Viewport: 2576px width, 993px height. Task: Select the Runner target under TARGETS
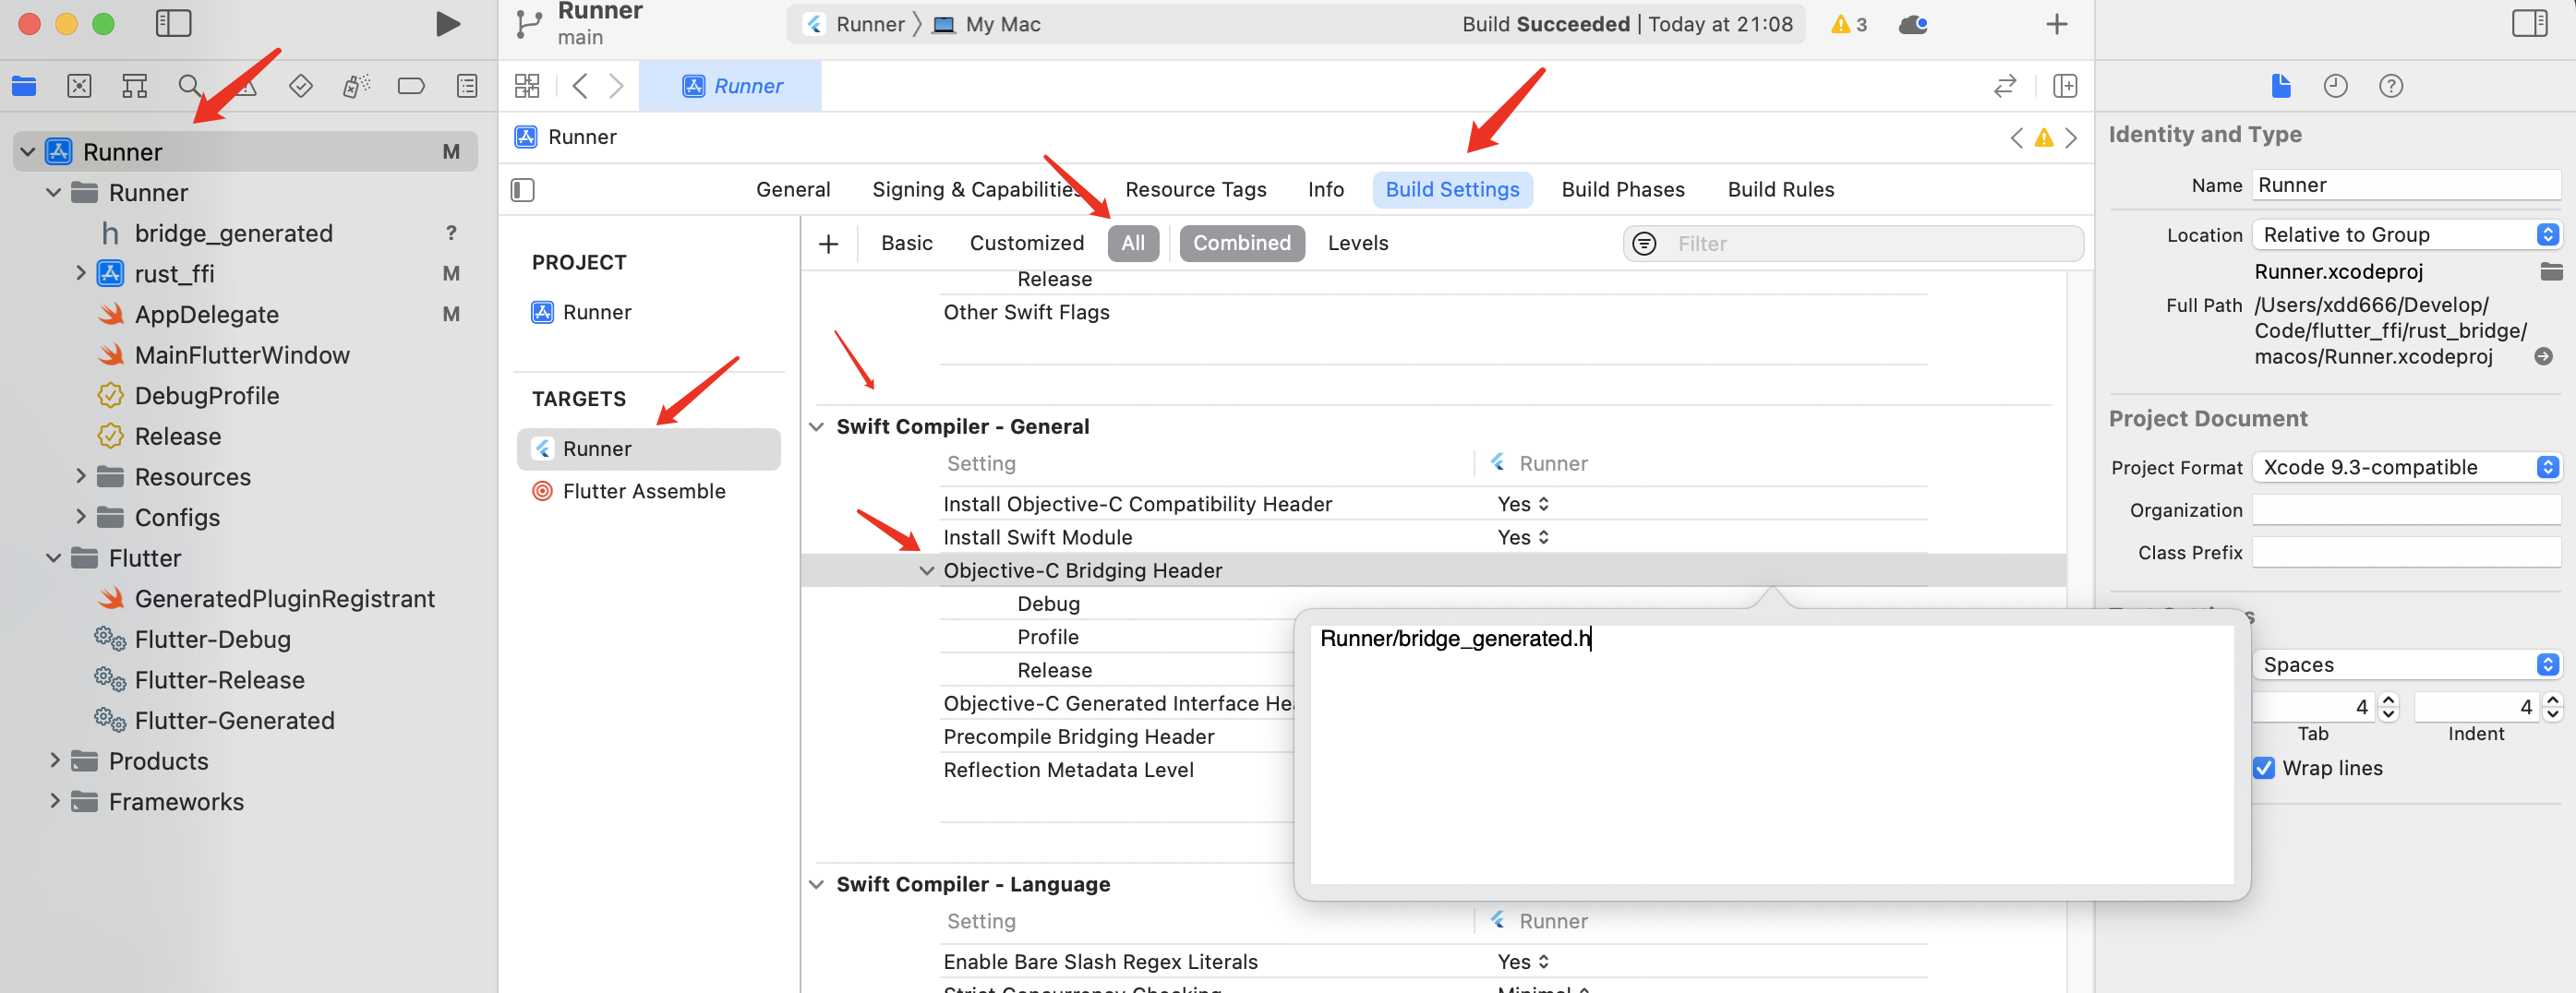point(648,449)
